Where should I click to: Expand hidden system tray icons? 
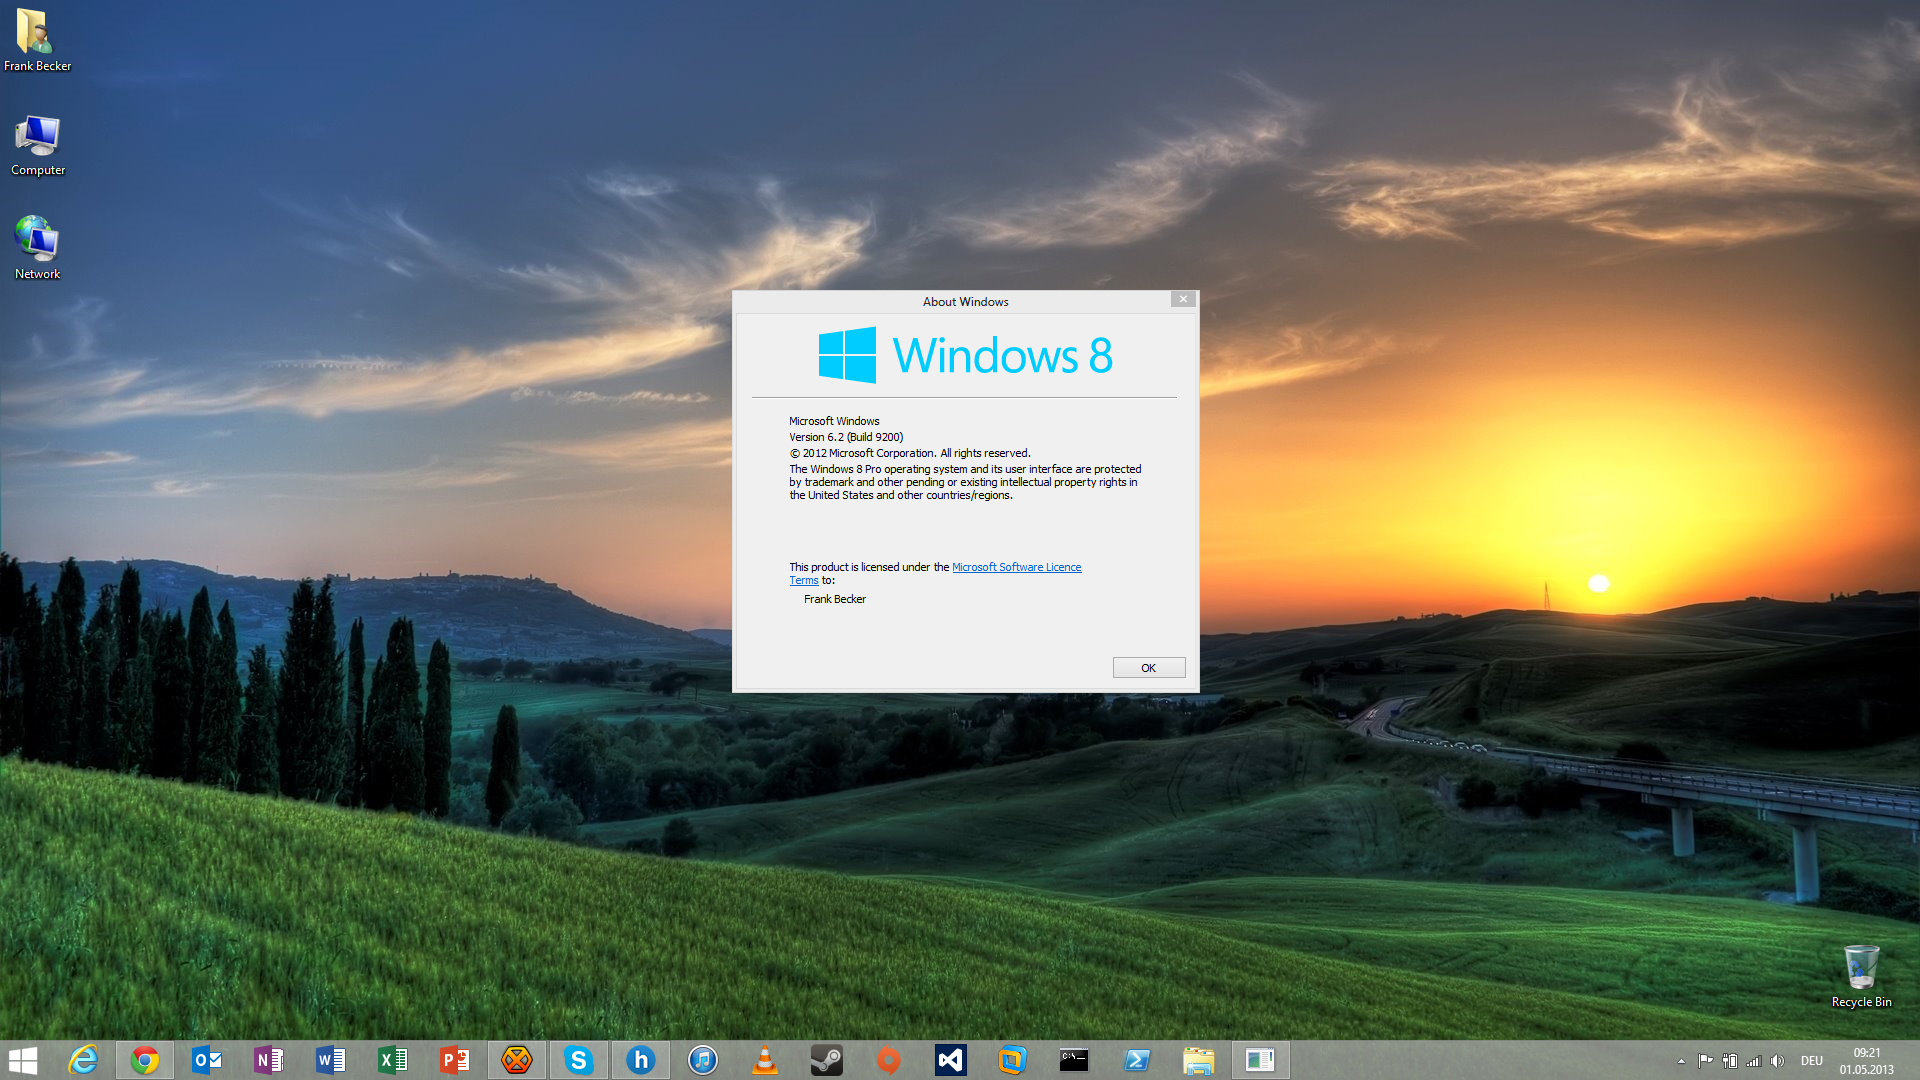coord(1681,1061)
